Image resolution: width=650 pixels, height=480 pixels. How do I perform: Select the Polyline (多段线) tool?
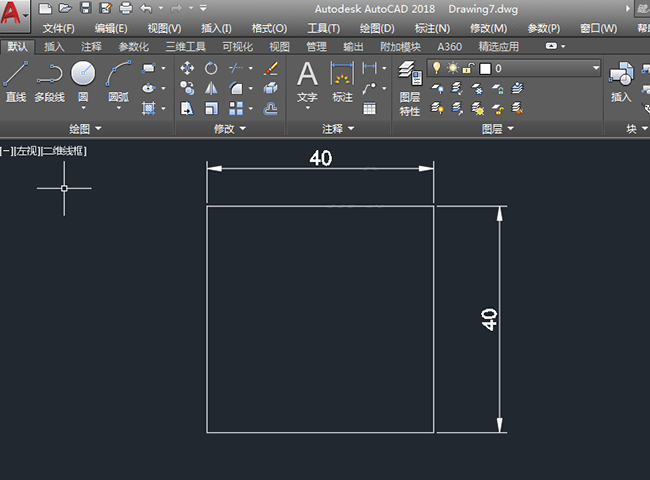click(x=49, y=82)
